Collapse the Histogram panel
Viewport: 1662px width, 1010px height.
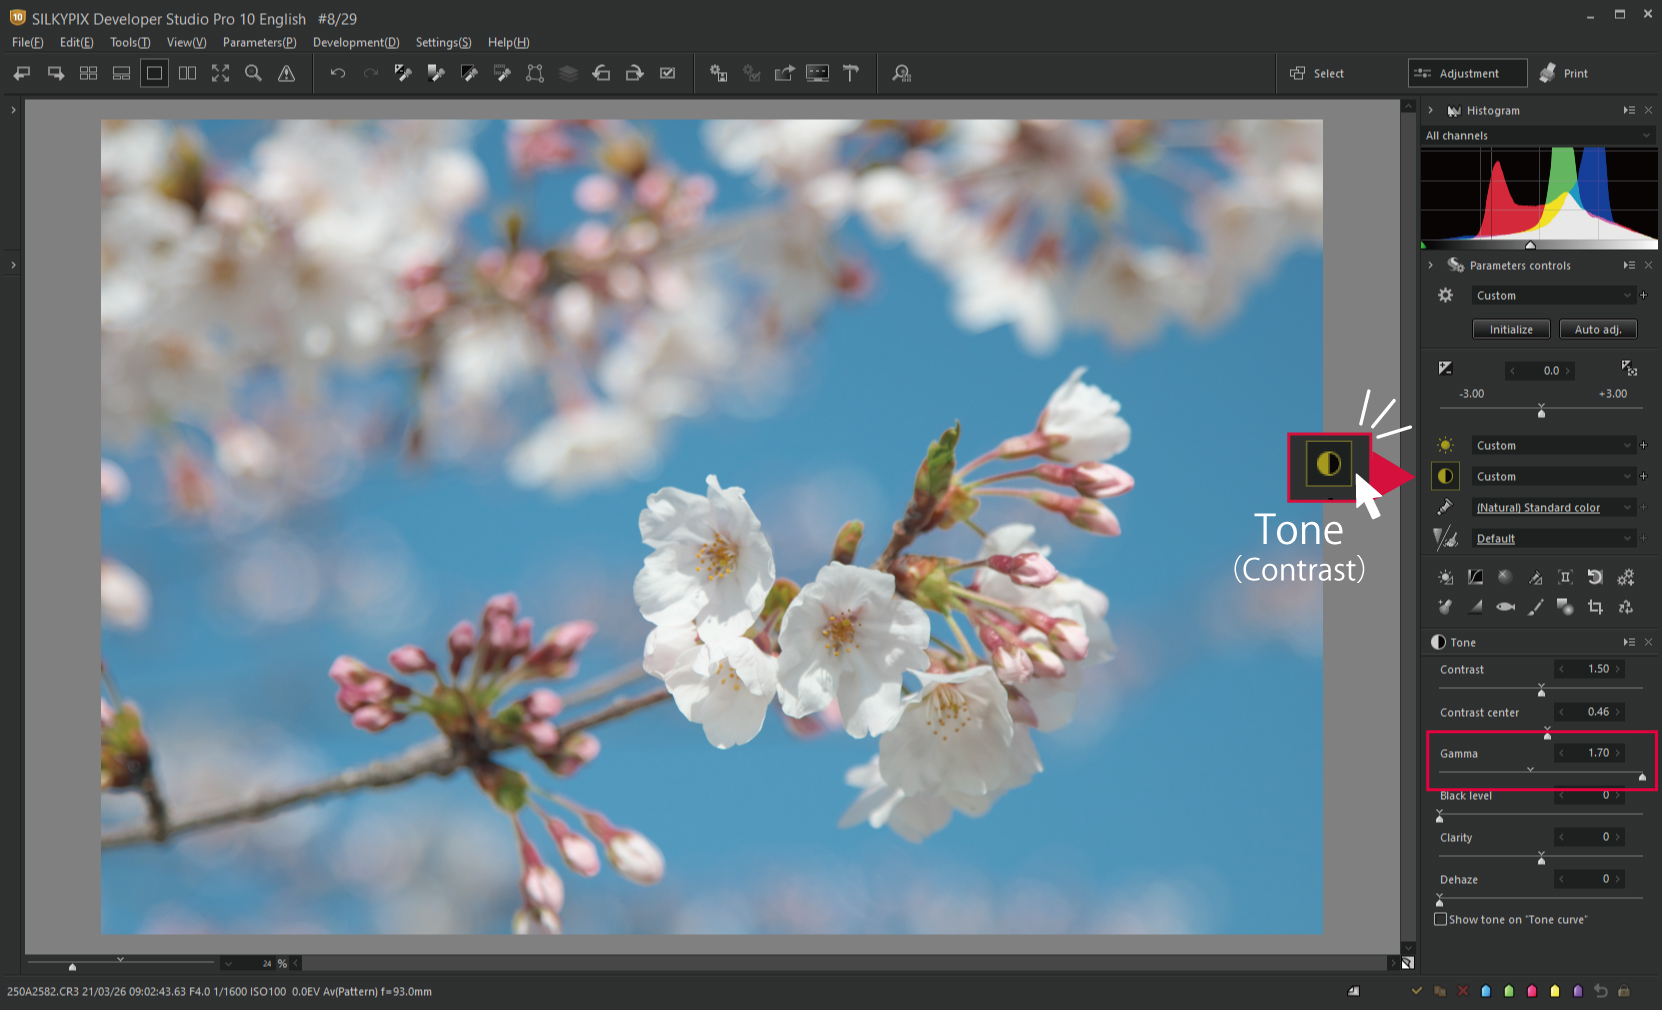pyautogui.click(x=1431, y=110)
